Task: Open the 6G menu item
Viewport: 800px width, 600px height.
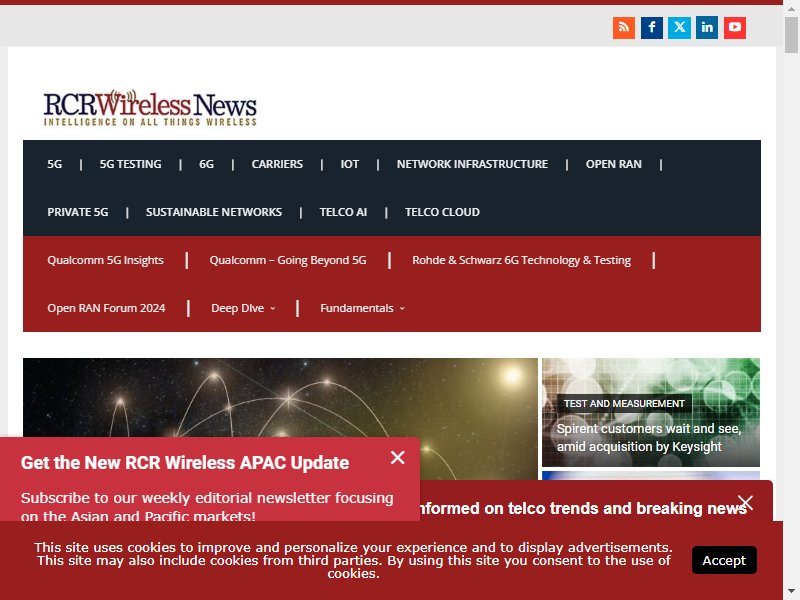Action: 206,164
